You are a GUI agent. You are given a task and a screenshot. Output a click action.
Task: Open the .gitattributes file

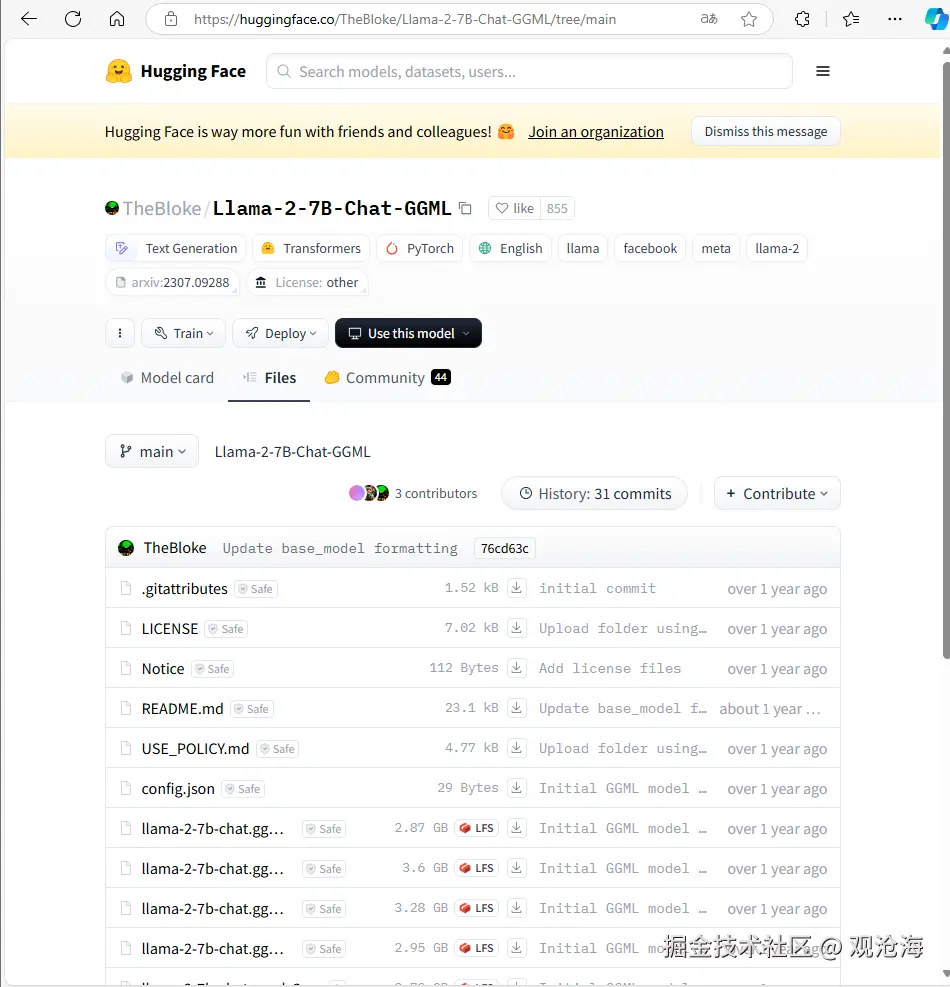click(x=184, y=589)
